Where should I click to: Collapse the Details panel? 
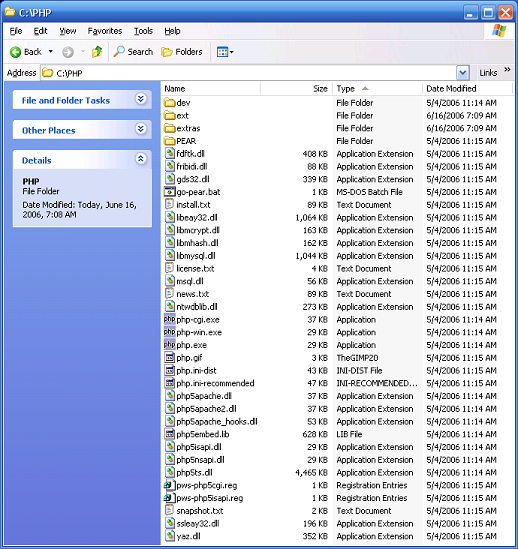pyautogui.click(x=141, y=159)
